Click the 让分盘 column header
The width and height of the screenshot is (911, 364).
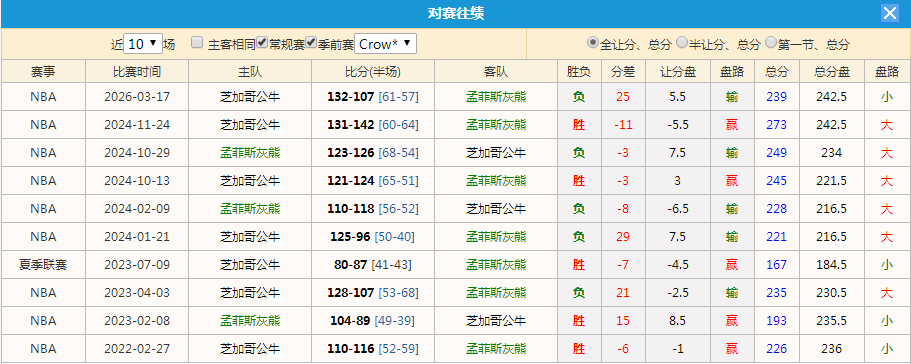(x=678, y=71)
